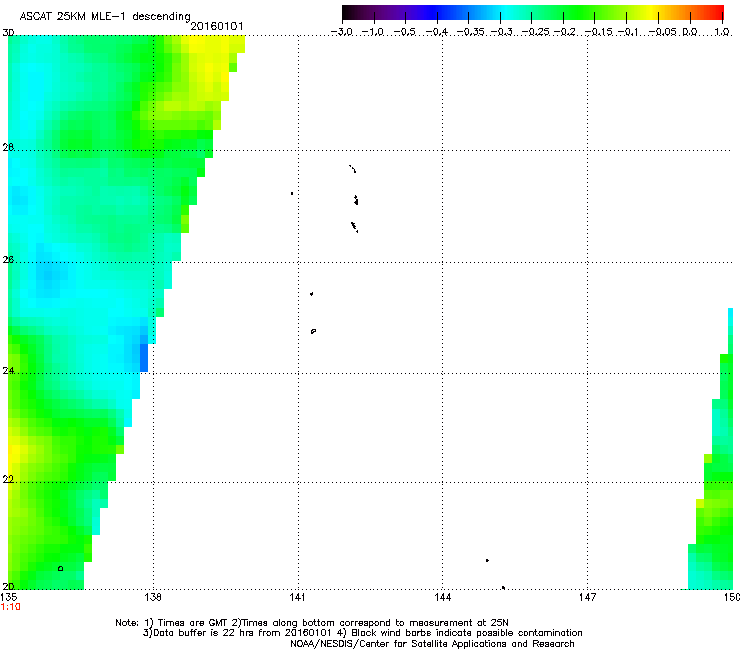Viewport: 740px width, 650px height.
Task: Click the -1.0 color scale label
Action: pyautogui.click(x=374, y=32)
